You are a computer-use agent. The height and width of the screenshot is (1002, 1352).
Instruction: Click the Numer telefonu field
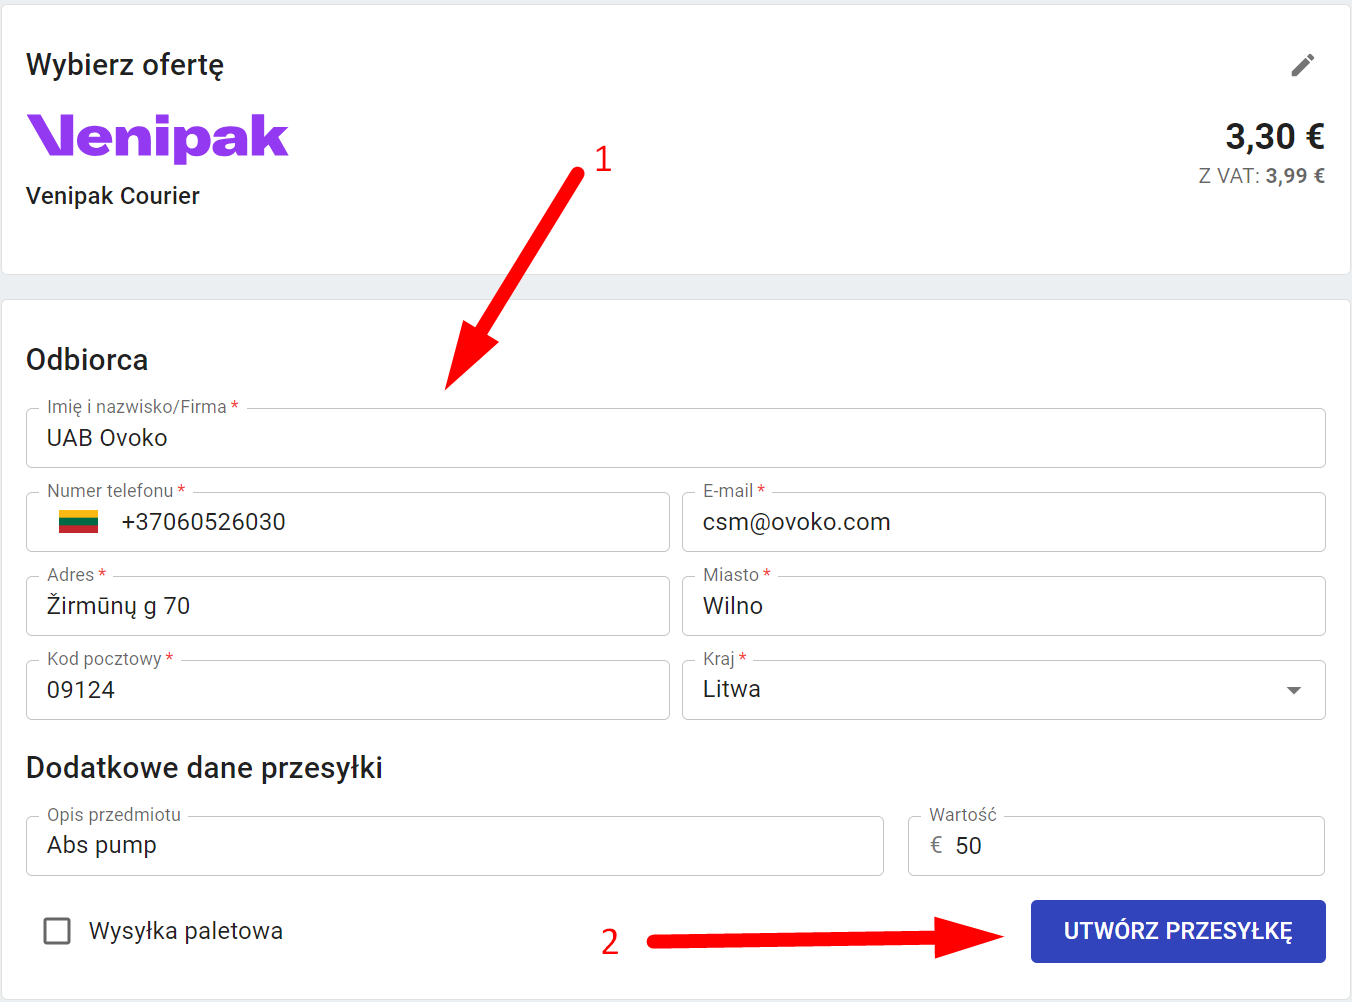pos(348,522)
